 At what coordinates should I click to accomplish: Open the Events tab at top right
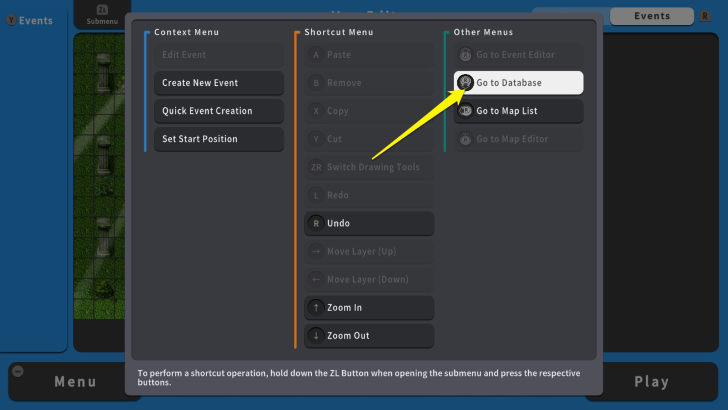click(x=652, y=16)
